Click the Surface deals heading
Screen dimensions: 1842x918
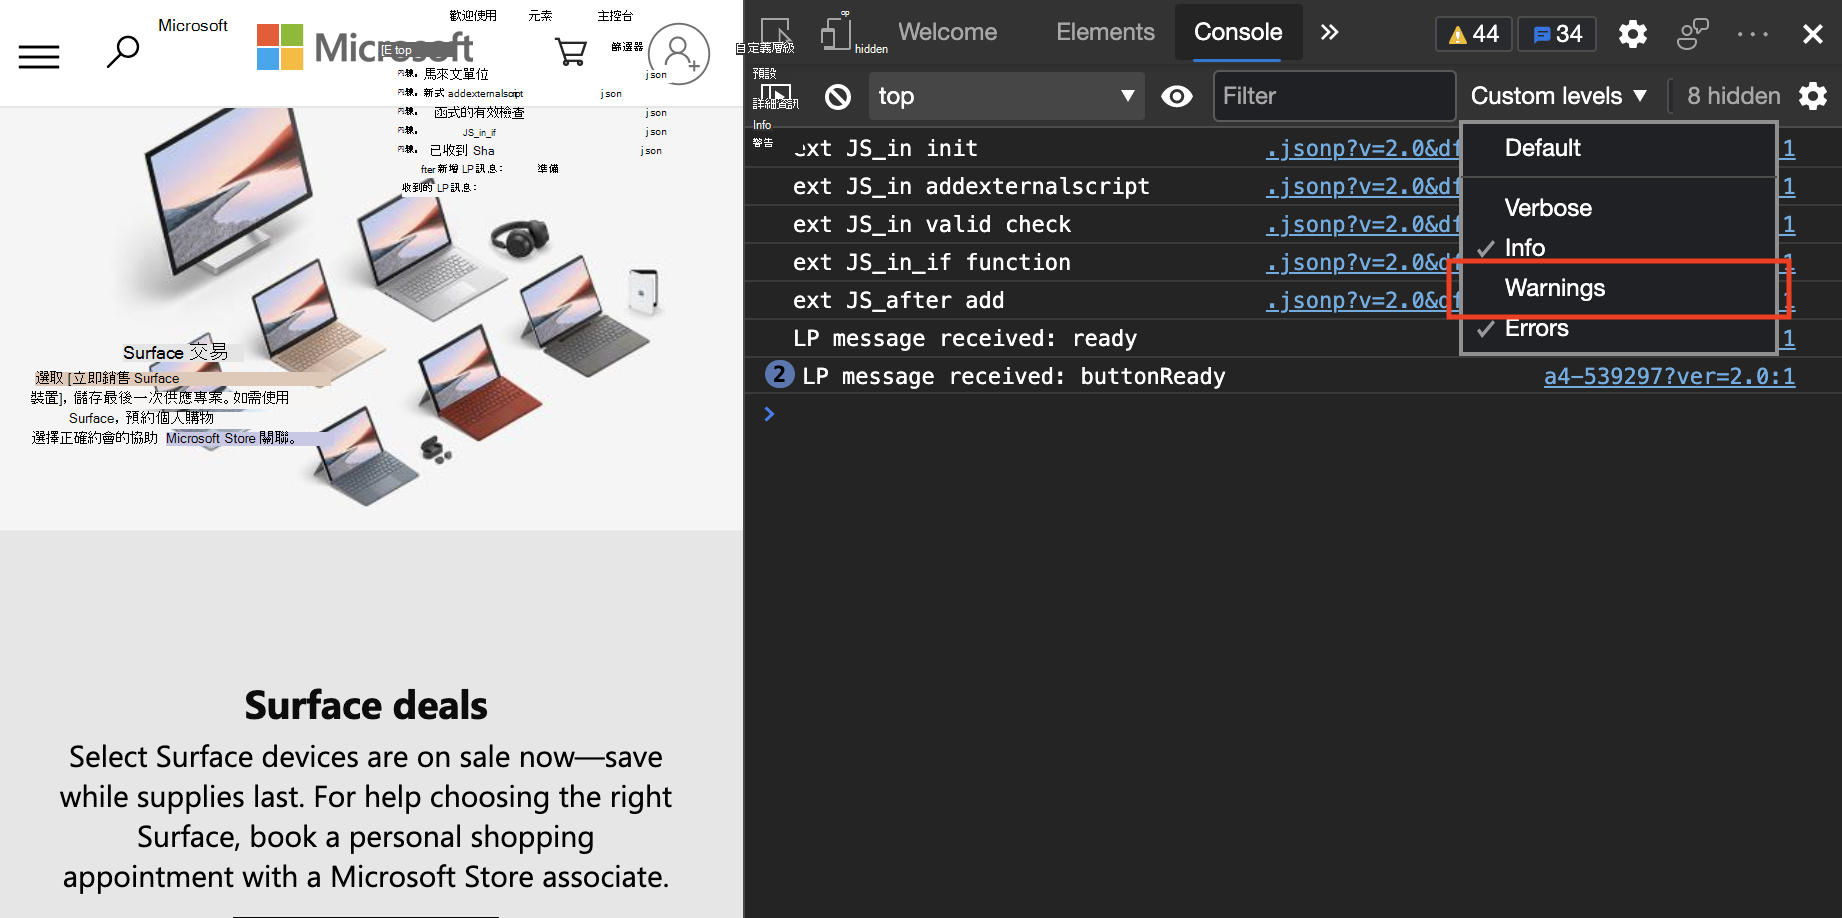coord(366,705)
